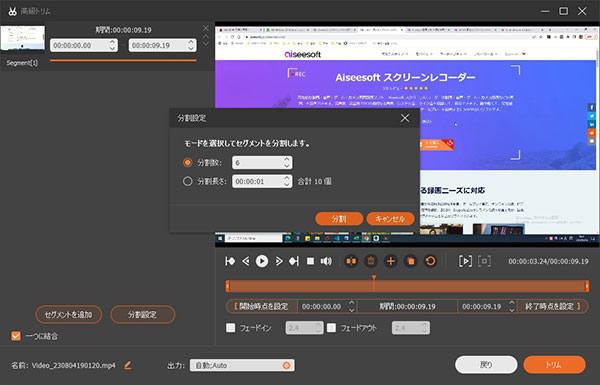Click the キャンセル button
Viewport: 600px width, 385px height.
tap(390, 219)
